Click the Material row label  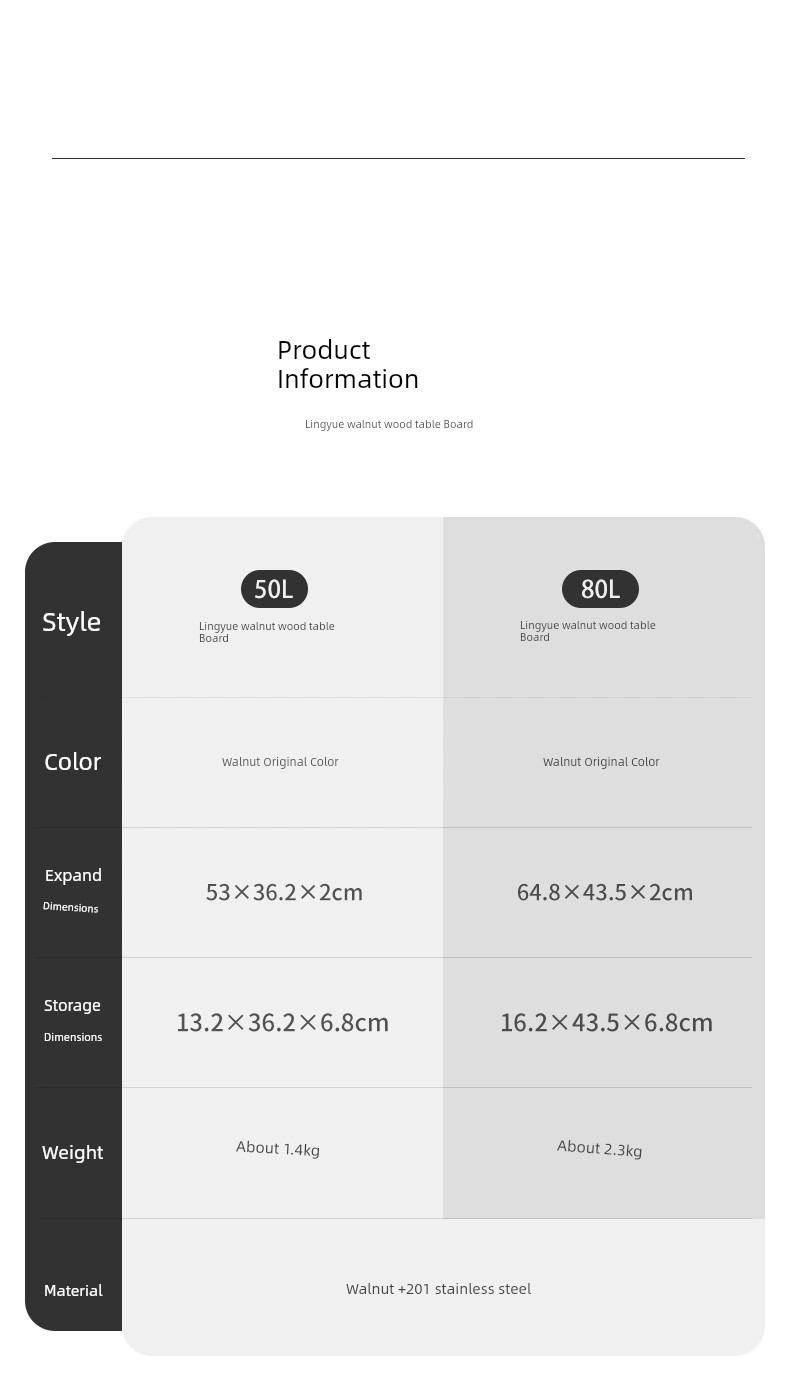click(x=73, y=1290)
